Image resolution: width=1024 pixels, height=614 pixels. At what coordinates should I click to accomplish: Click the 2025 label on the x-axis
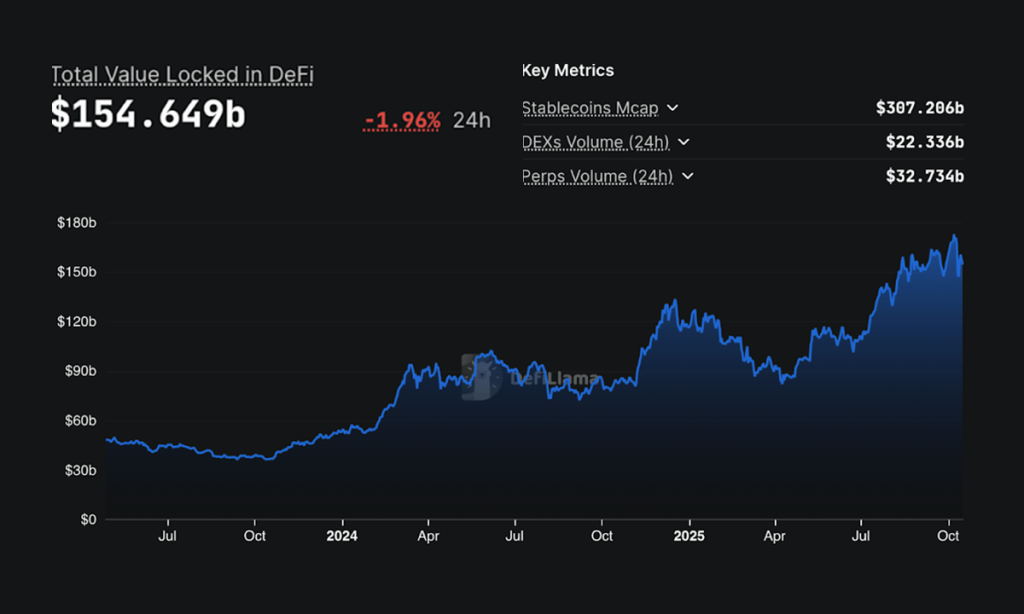[x=689, y=536]
